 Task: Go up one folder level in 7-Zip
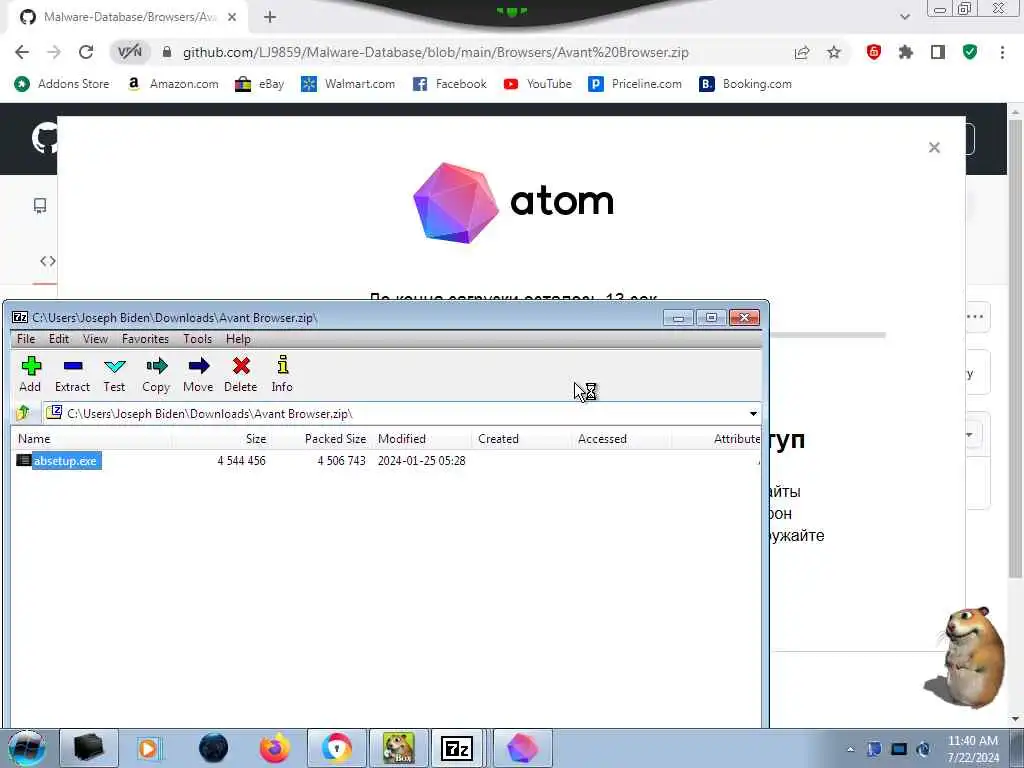pos(24,413)
